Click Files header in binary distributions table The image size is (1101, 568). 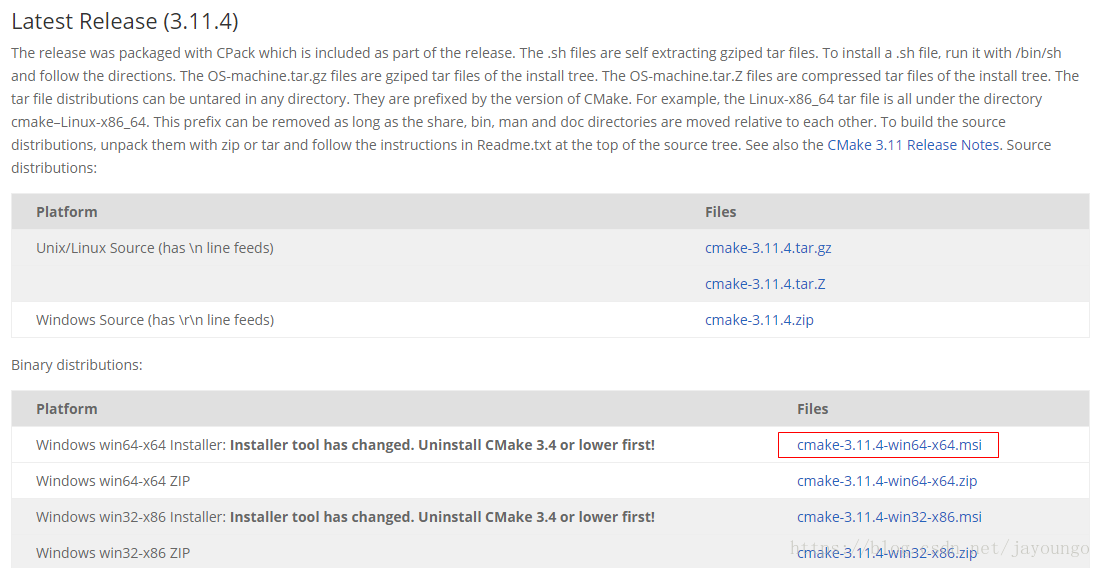(x=812, y=409)
